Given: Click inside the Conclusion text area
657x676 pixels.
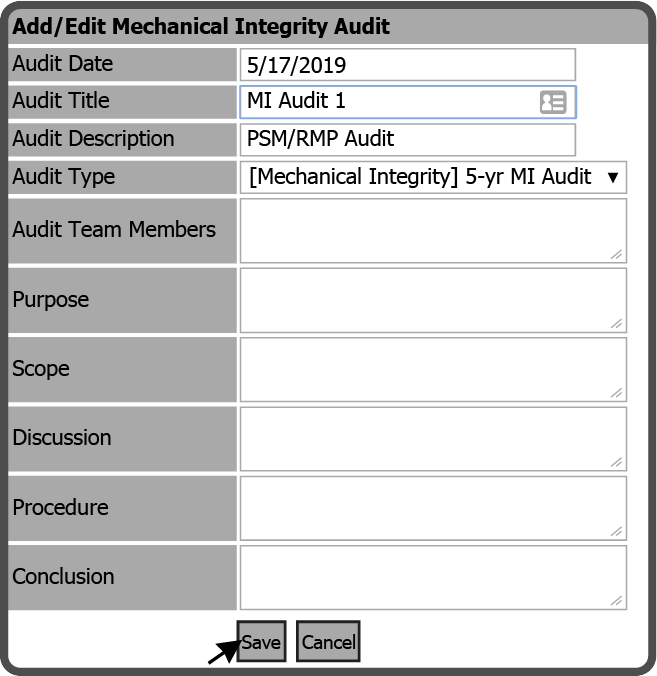Looking at the screenshot, I should [x=433, y=578].
